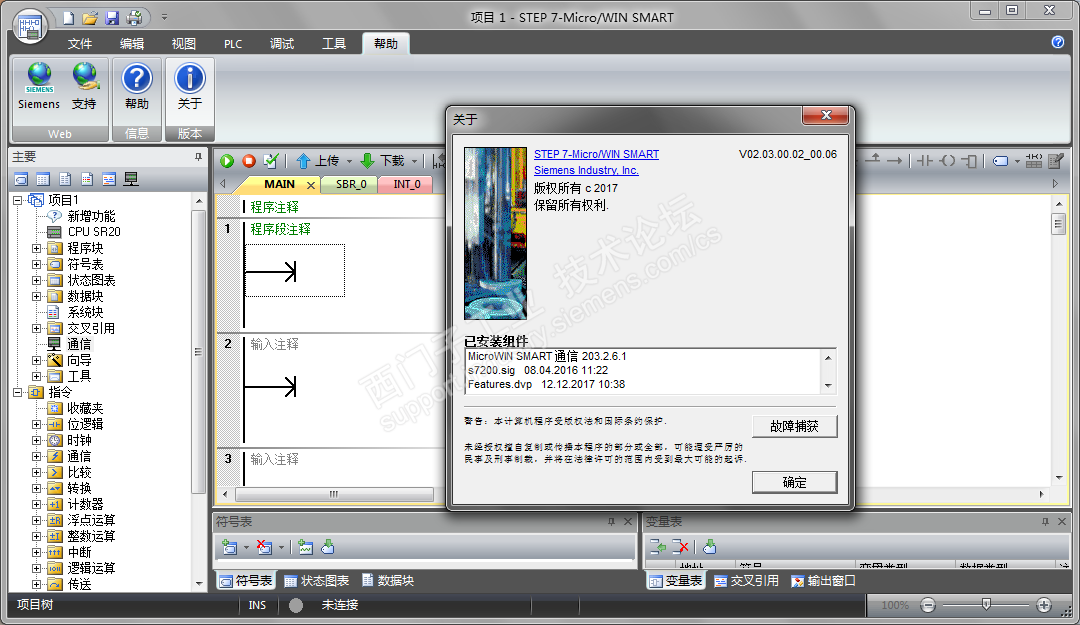Viewport: 1080px width, 625px height.
Task: Open the 帮助 help question-mark icon
Action: [x=136, y=78]
